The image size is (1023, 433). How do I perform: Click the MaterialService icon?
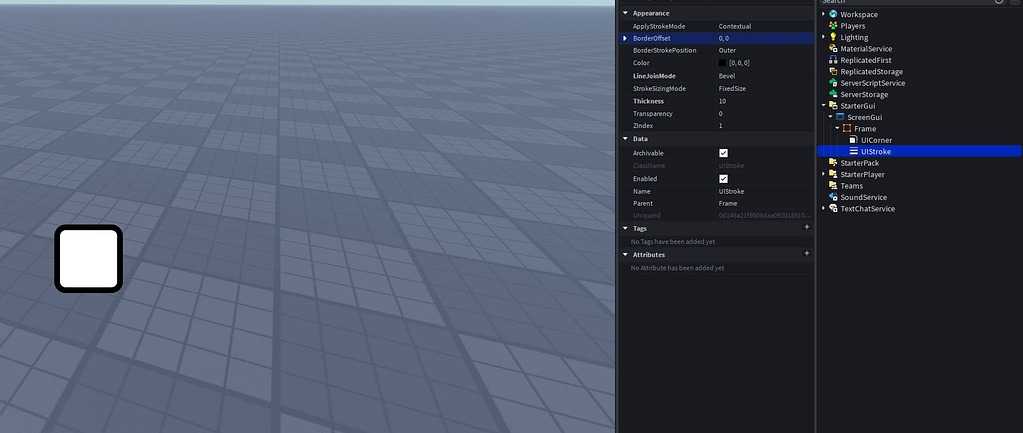(833, 48)
